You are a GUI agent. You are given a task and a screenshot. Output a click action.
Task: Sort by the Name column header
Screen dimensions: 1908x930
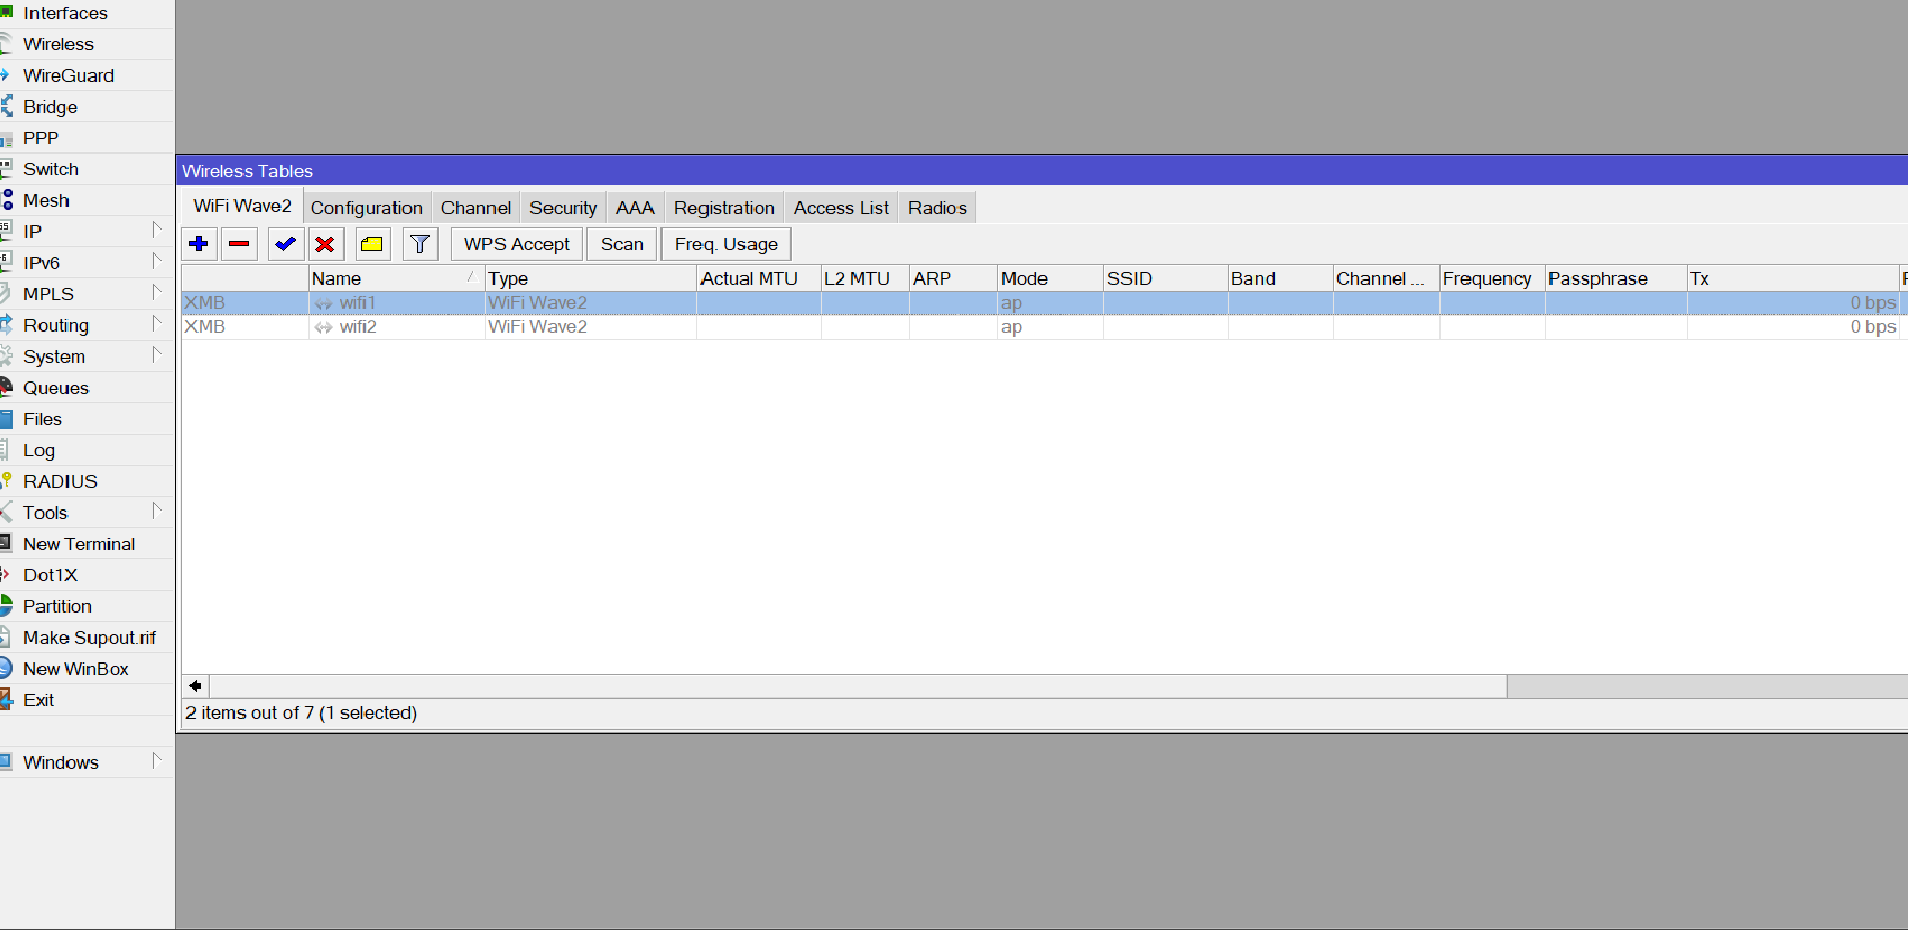[x=390, y=279]
